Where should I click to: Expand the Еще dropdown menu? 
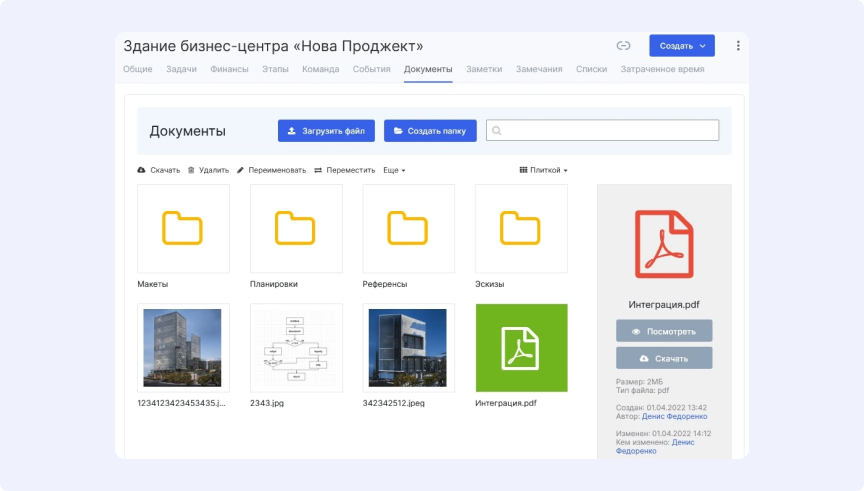(394, 170)
